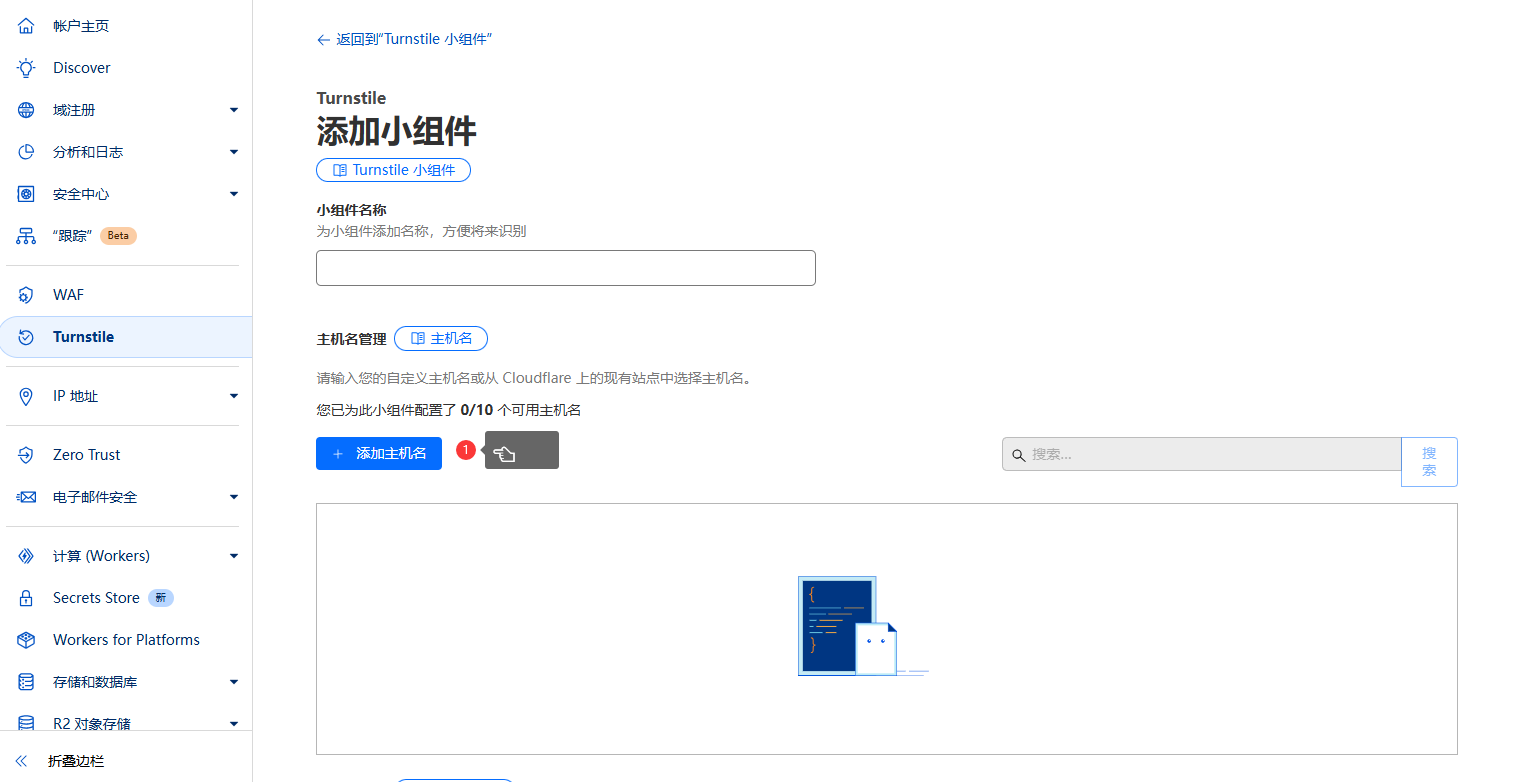Click into the 小组件名称 text field
1515x782 pixels.
565,268
